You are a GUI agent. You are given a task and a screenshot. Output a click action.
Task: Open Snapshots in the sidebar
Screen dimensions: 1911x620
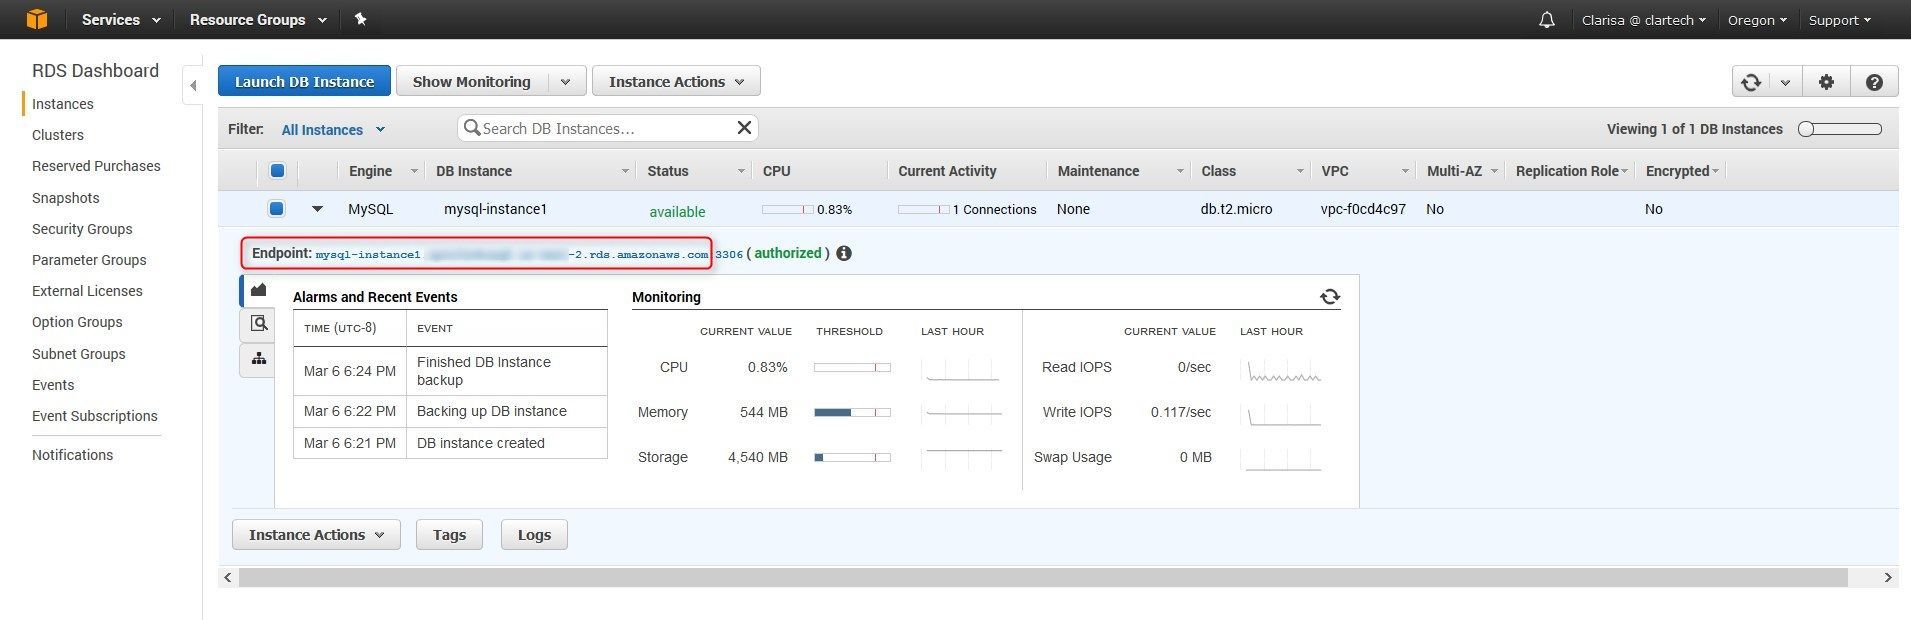click(66, 198)
